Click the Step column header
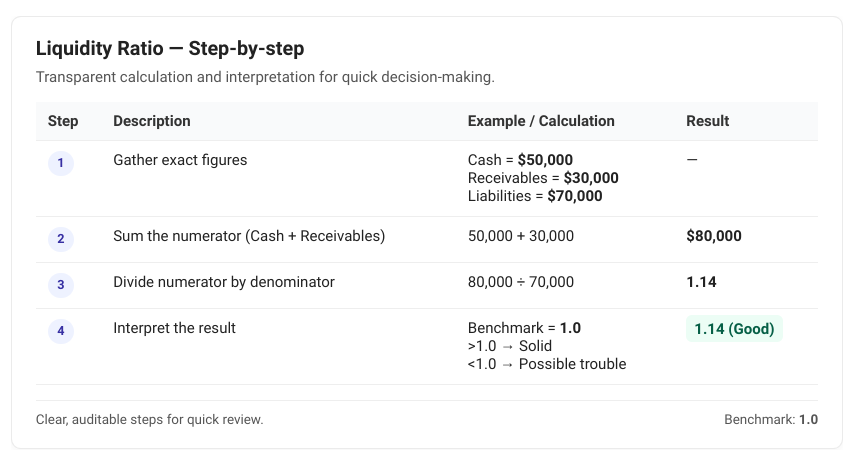 click(63, 121)
